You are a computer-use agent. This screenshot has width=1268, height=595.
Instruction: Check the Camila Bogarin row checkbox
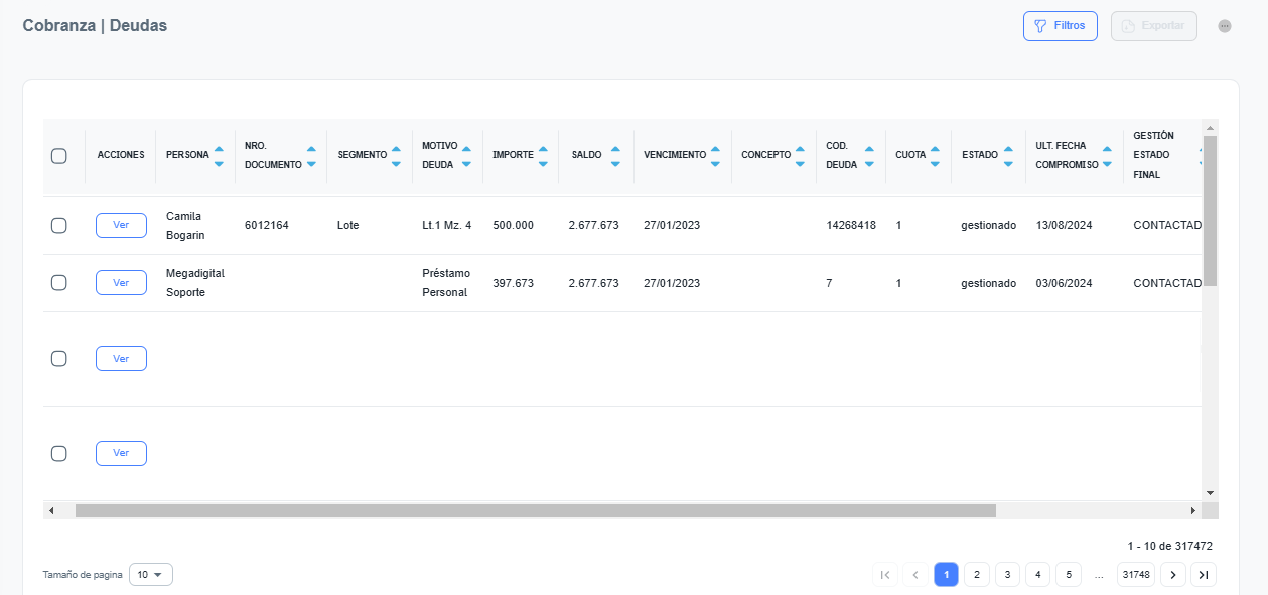pos(59,226)
